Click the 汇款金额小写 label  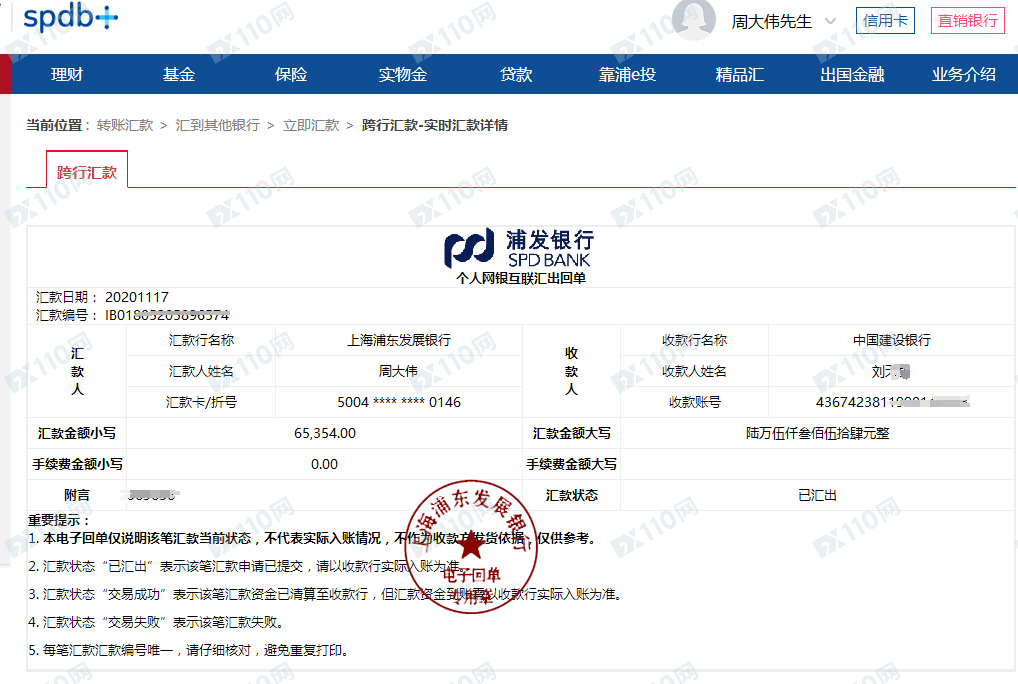77,433
